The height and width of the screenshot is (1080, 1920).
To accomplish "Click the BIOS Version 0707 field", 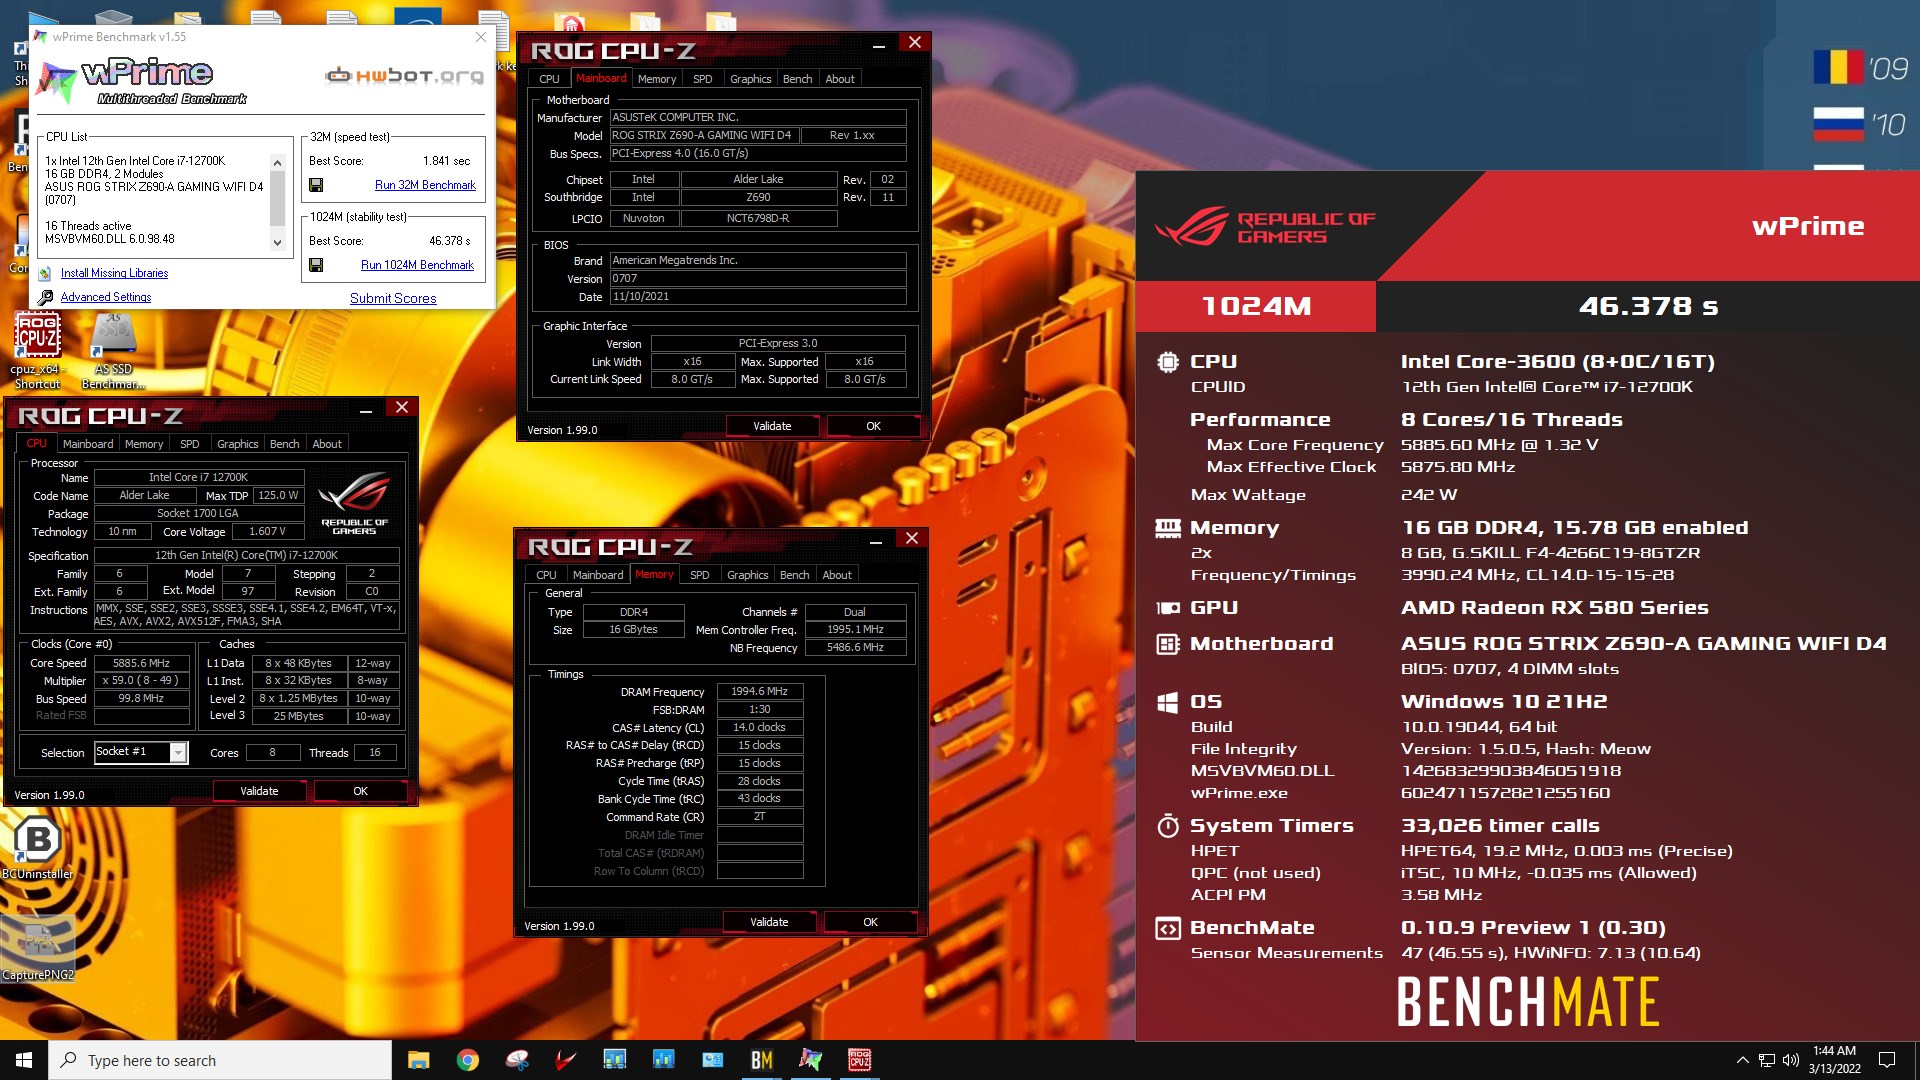I will click(x=758, y=278).
